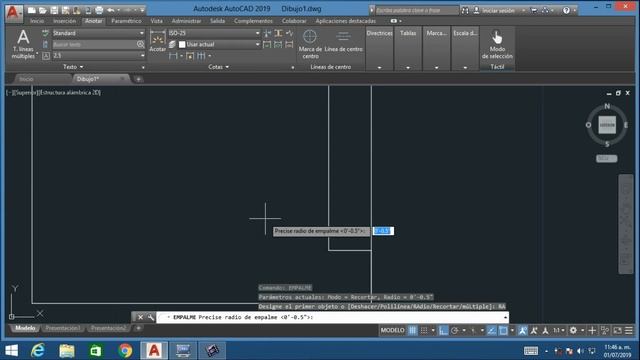Click the clean screen icon in status bar
640x360 pixels.
[618, 330]
